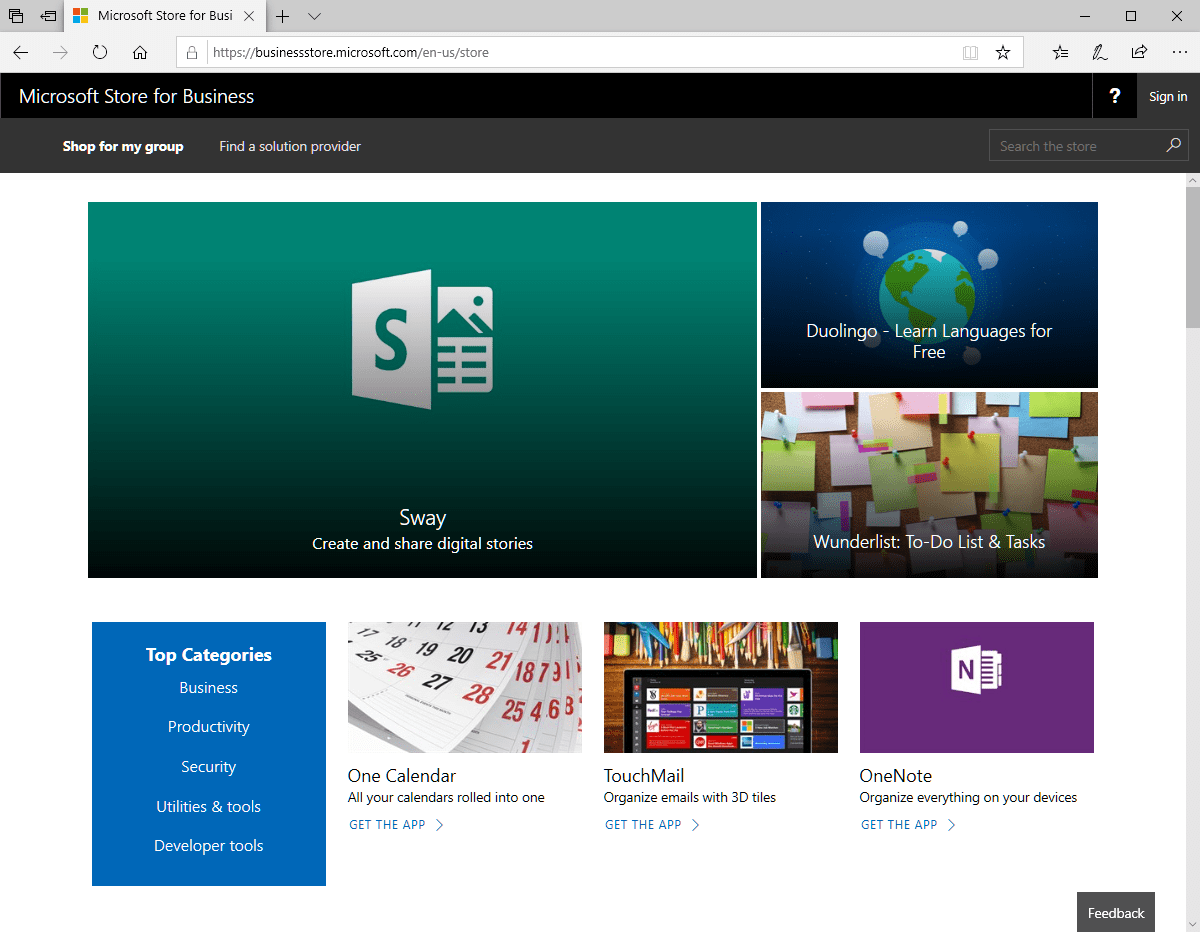1200x932 pixels.
Task: Open Shop for my group menu
Action: (x=123, y=146)
